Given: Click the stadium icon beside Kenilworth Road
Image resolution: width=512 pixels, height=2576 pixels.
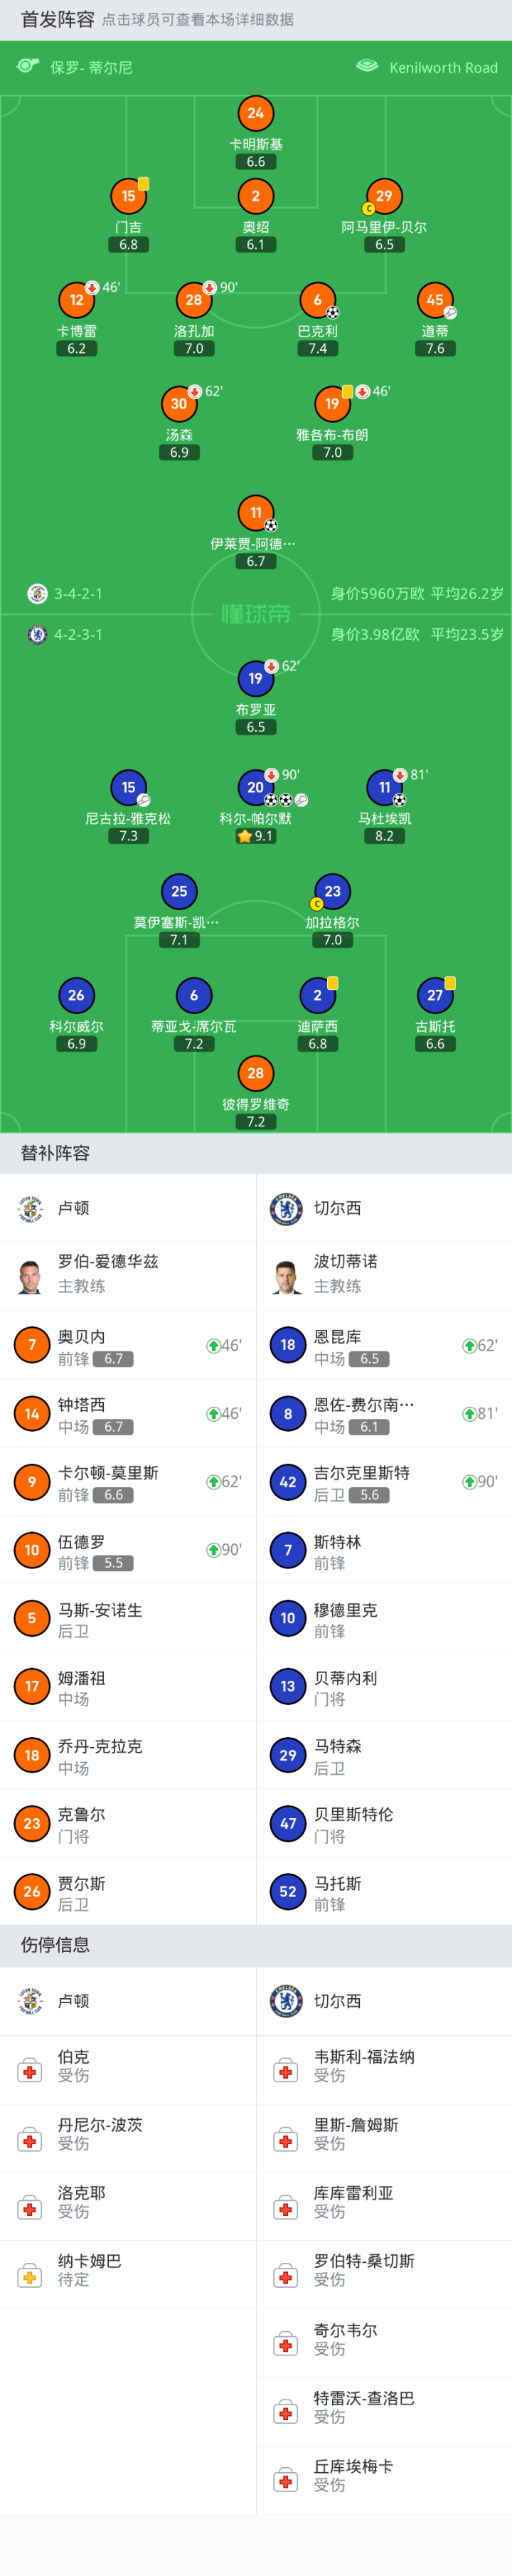Looking at the screenshot, I should click(367, 67).
